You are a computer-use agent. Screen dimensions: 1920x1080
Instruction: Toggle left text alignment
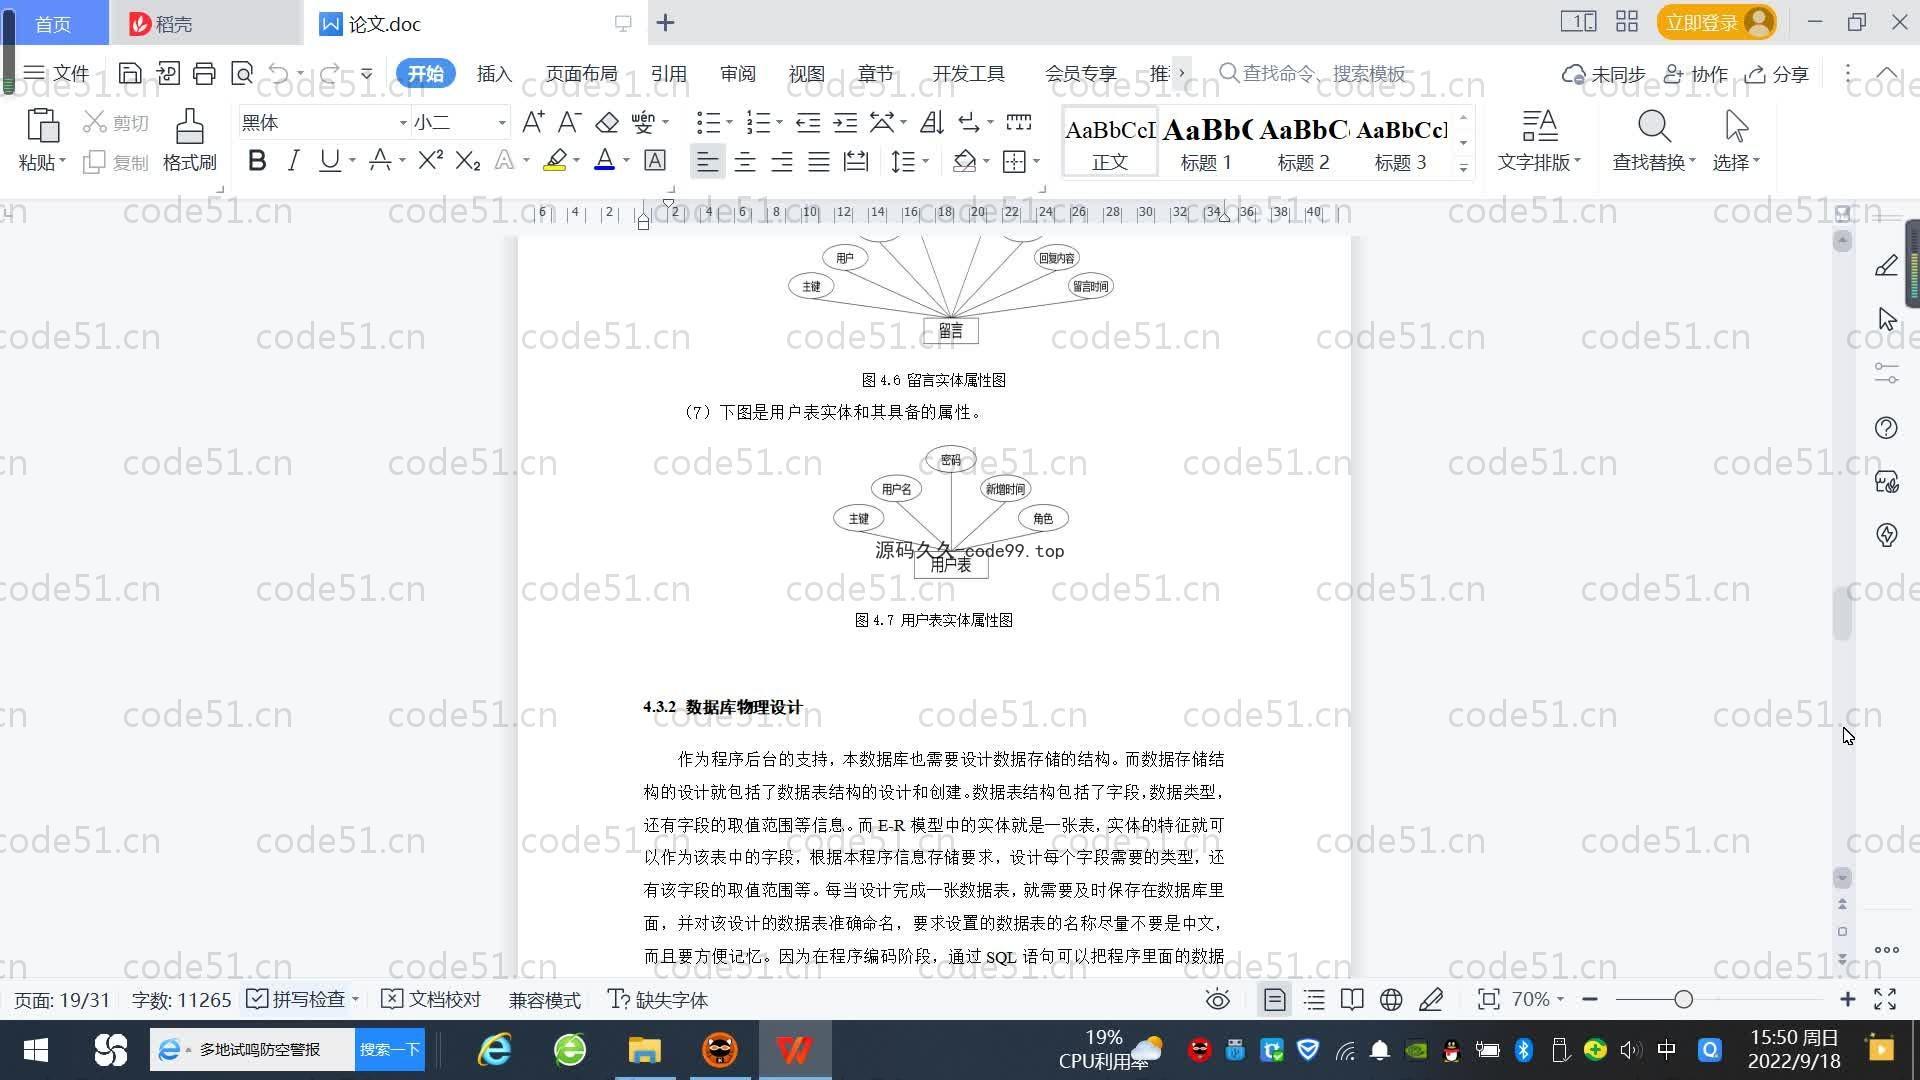point(707,161)
